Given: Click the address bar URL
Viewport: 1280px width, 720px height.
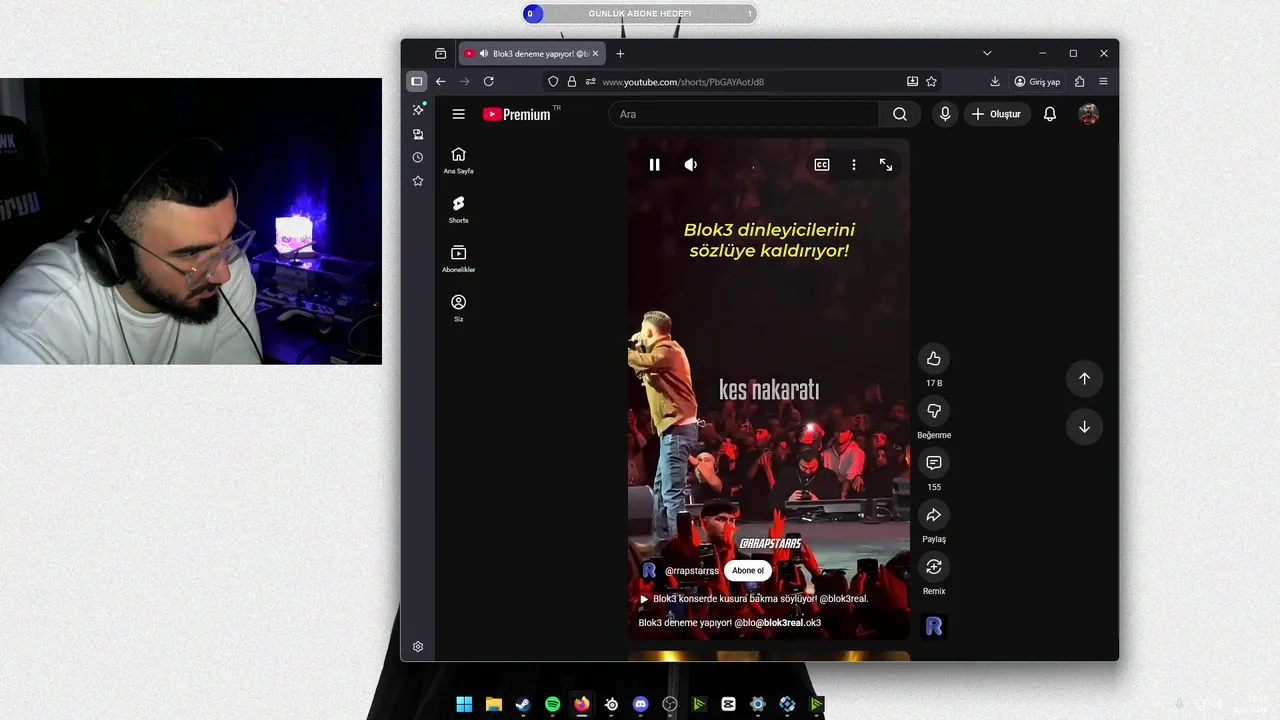Looking at the screenshot, I should pyautogui.click(x=683, y=82).
